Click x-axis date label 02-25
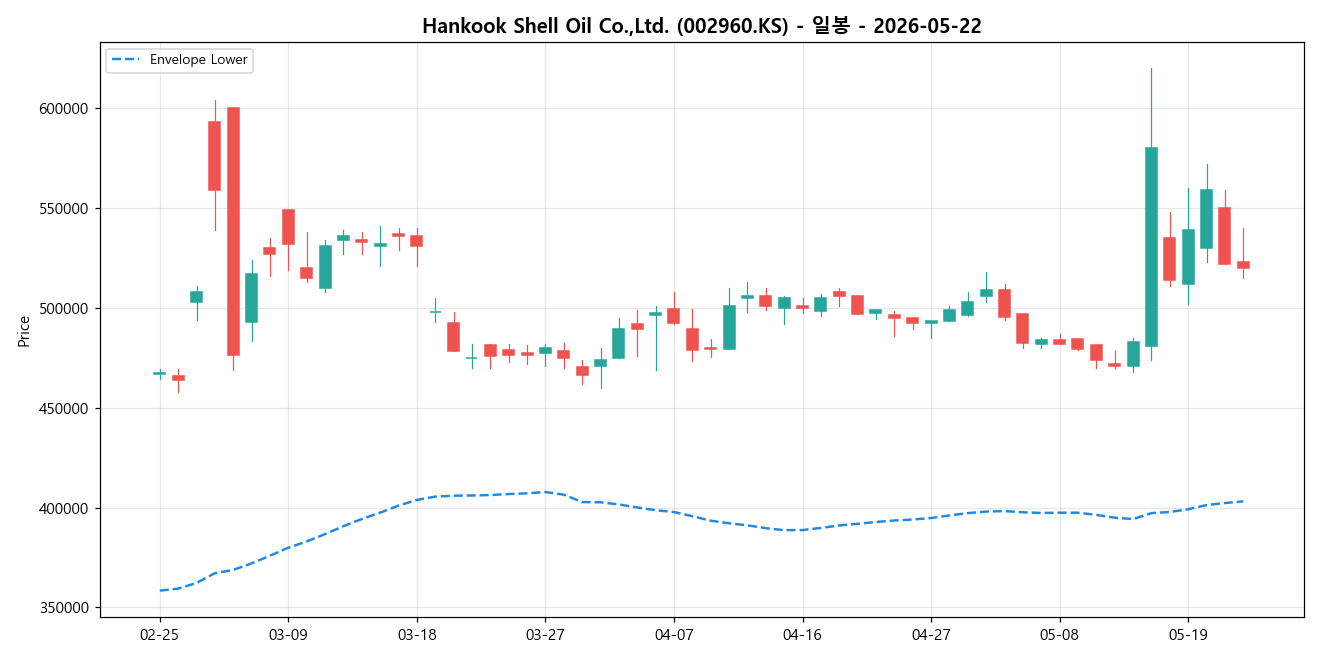Viewport: 1320px width, 660px height. click(159, 634)
